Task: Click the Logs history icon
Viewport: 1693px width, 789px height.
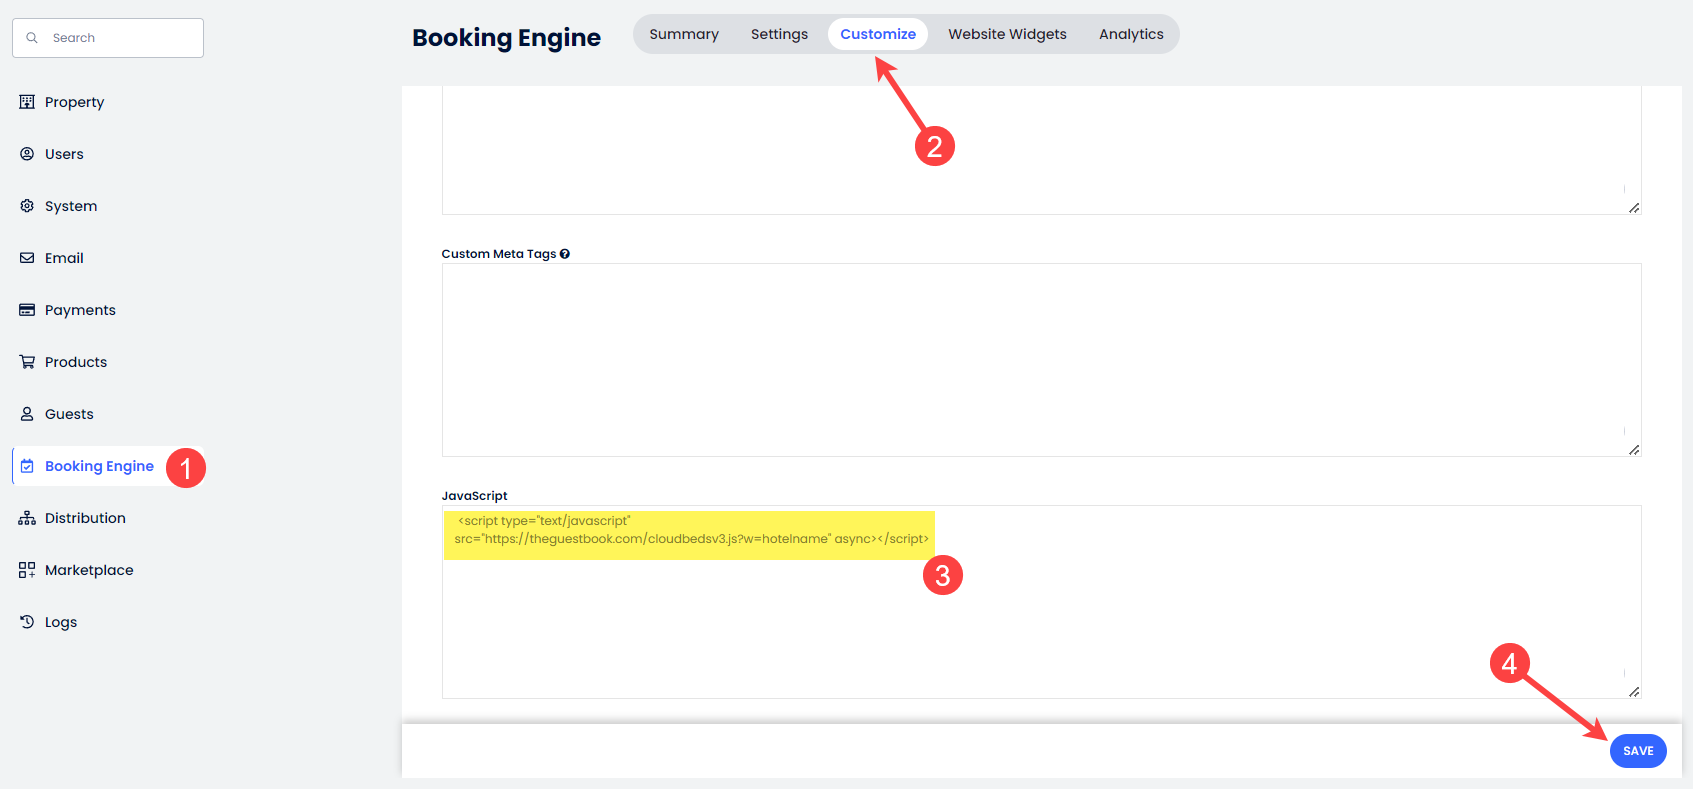Action: pyautogui.click(x=27, y=622)
